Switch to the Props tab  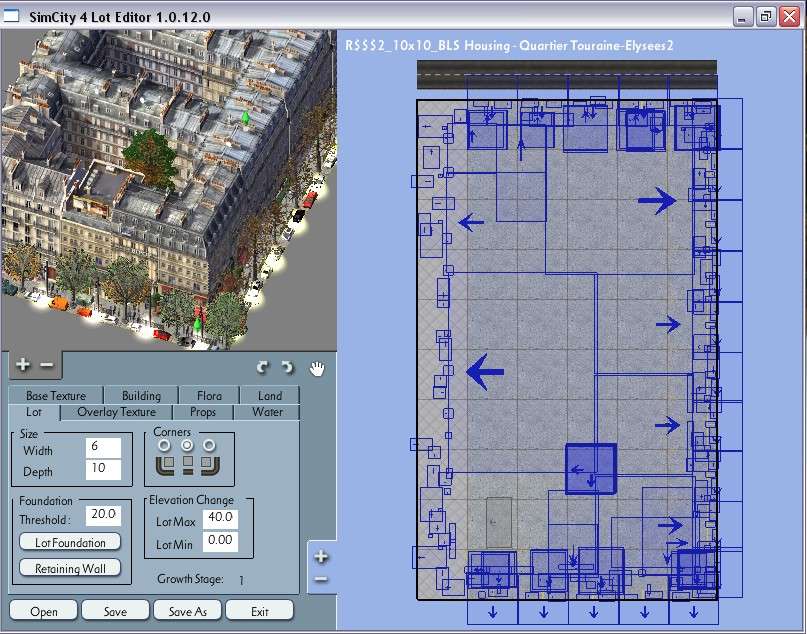coord(203,412)
